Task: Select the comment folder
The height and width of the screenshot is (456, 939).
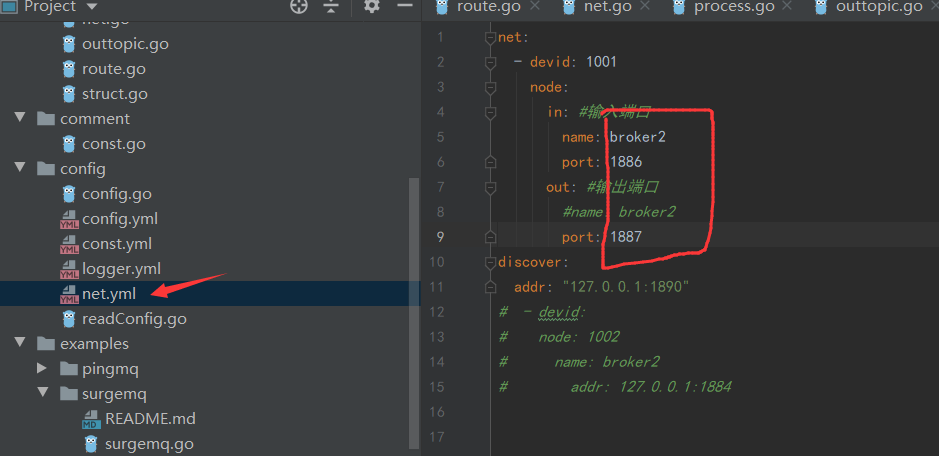Action: (x=95, y=119)
